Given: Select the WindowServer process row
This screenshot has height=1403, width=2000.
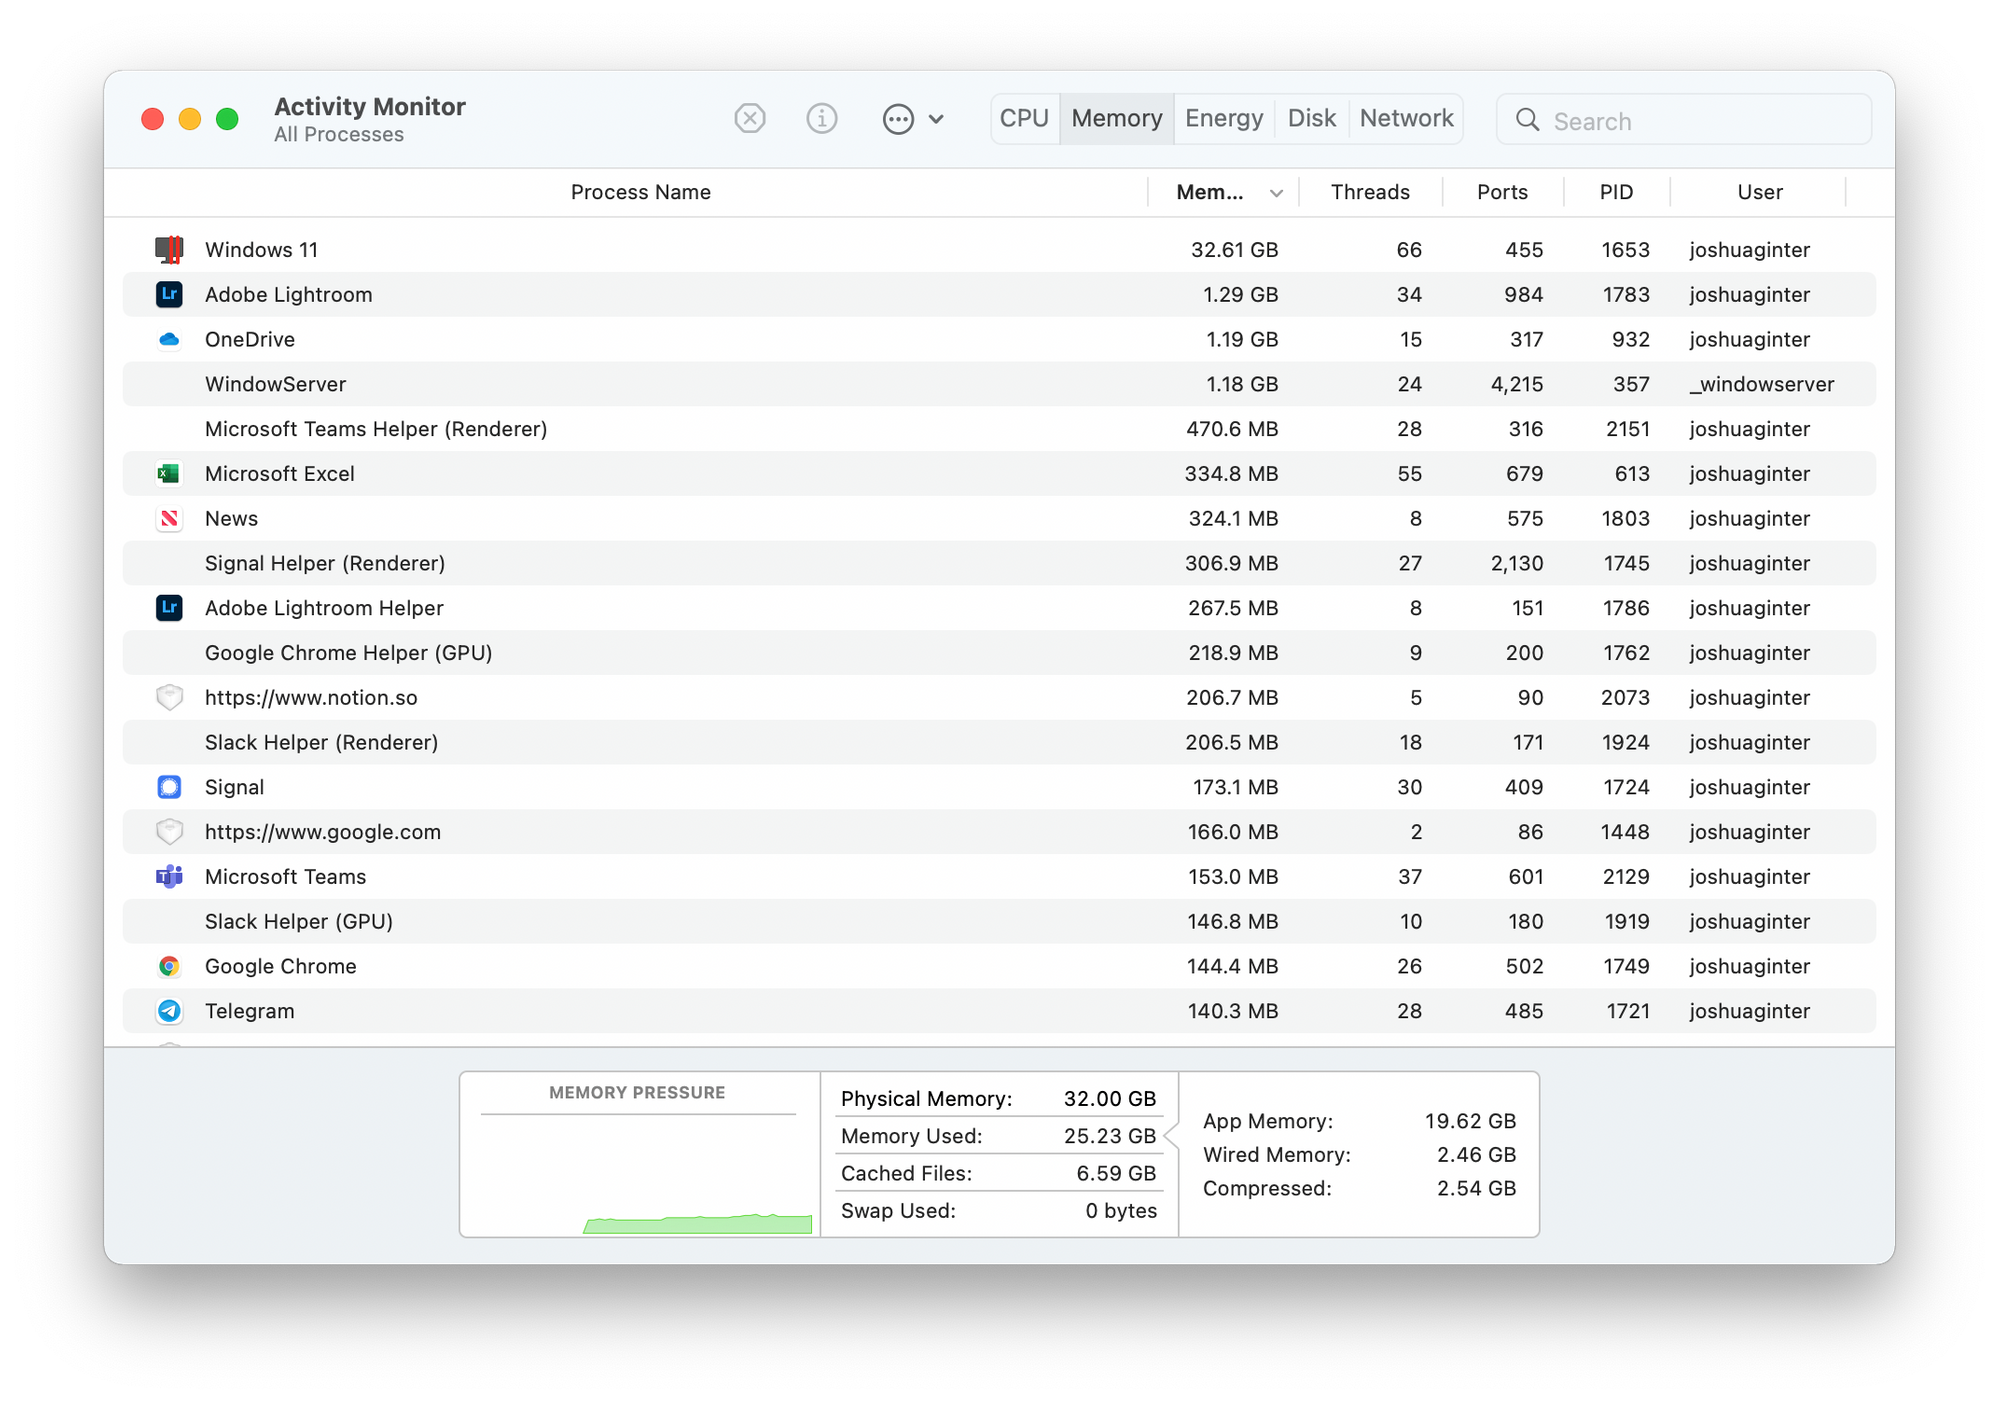Looking at the screenshot, I should coord(999,384).
